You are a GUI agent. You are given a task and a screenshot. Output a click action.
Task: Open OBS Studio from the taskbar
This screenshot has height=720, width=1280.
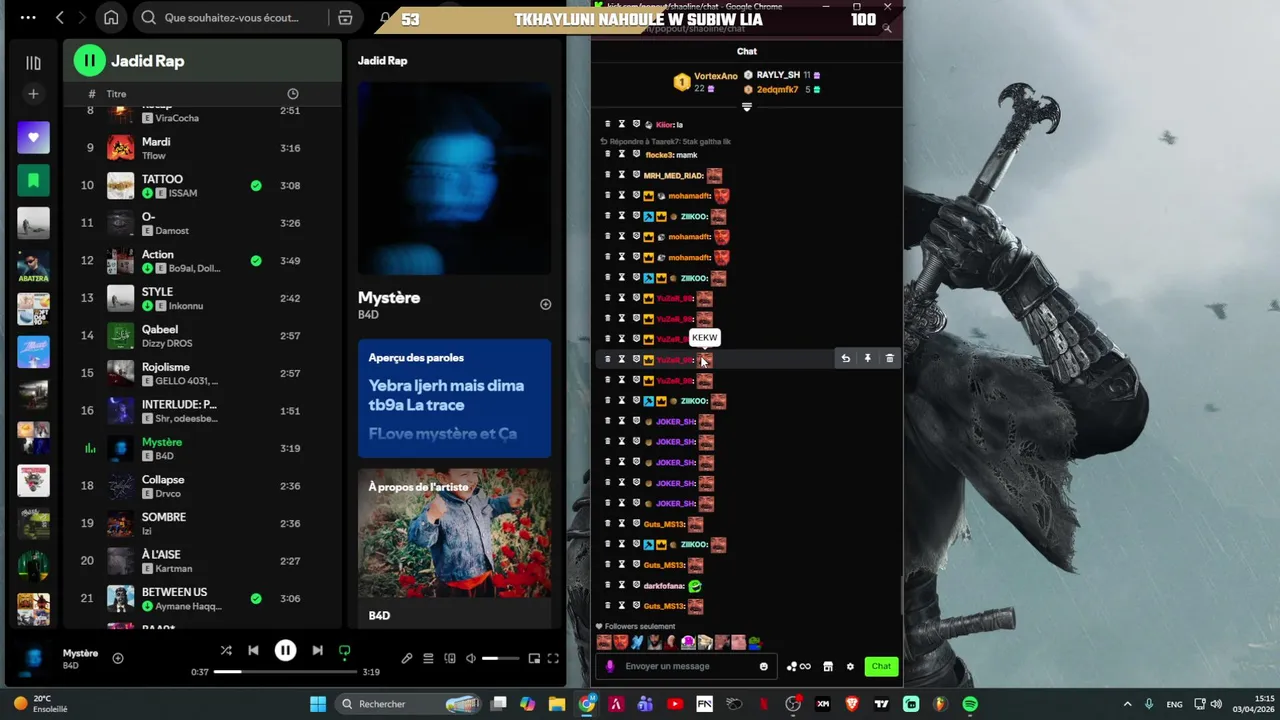[x=793, y=704]
